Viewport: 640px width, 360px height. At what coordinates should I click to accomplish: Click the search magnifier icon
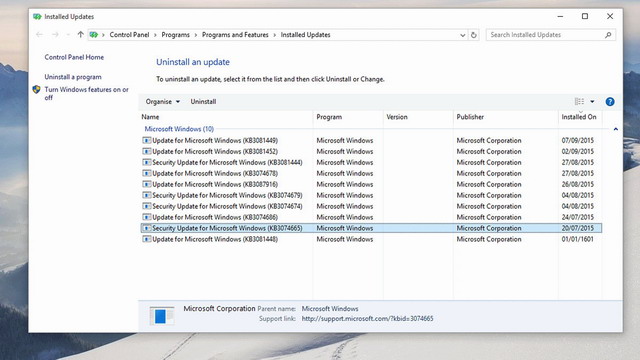pyautogui.click(x=608, y=35)
